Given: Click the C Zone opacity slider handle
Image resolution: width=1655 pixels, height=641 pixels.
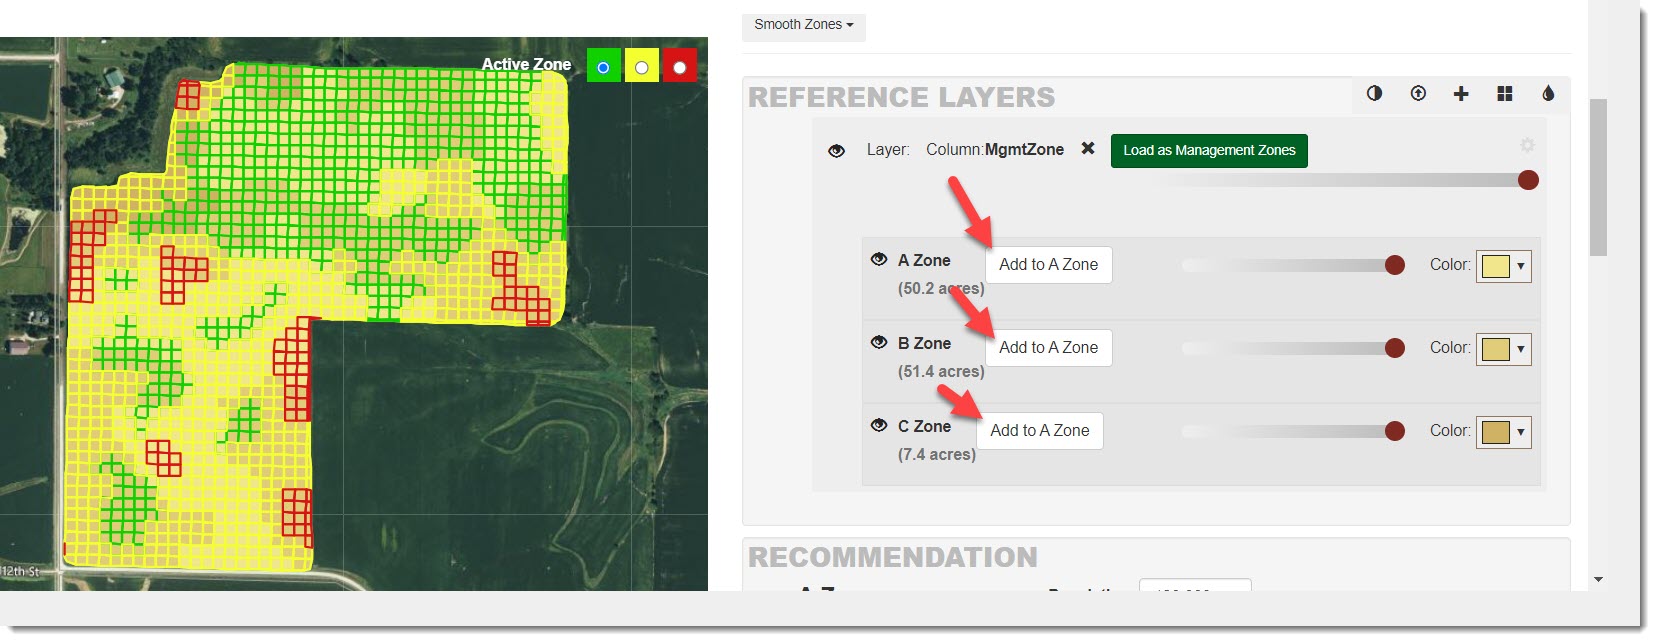Looking at the screenshot, I should coord(1394,431).
